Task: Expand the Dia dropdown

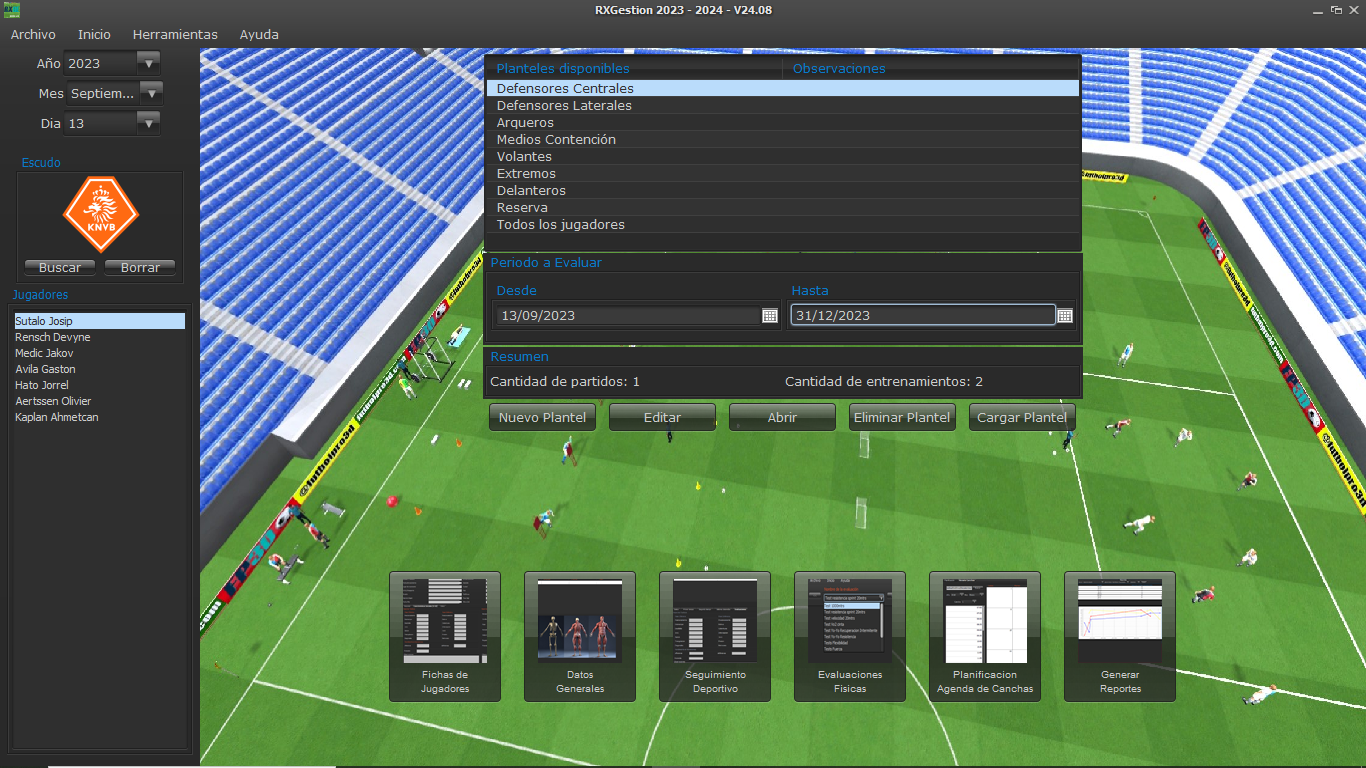Action: point(149,123)
